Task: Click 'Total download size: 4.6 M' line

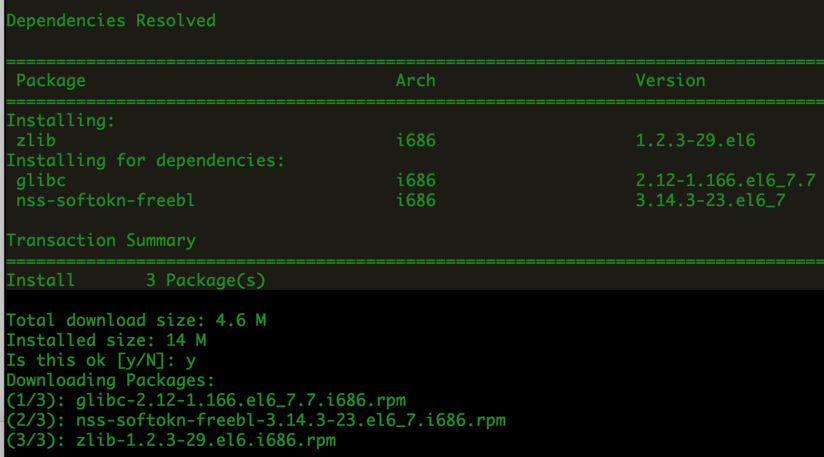Action: point(136,320)
